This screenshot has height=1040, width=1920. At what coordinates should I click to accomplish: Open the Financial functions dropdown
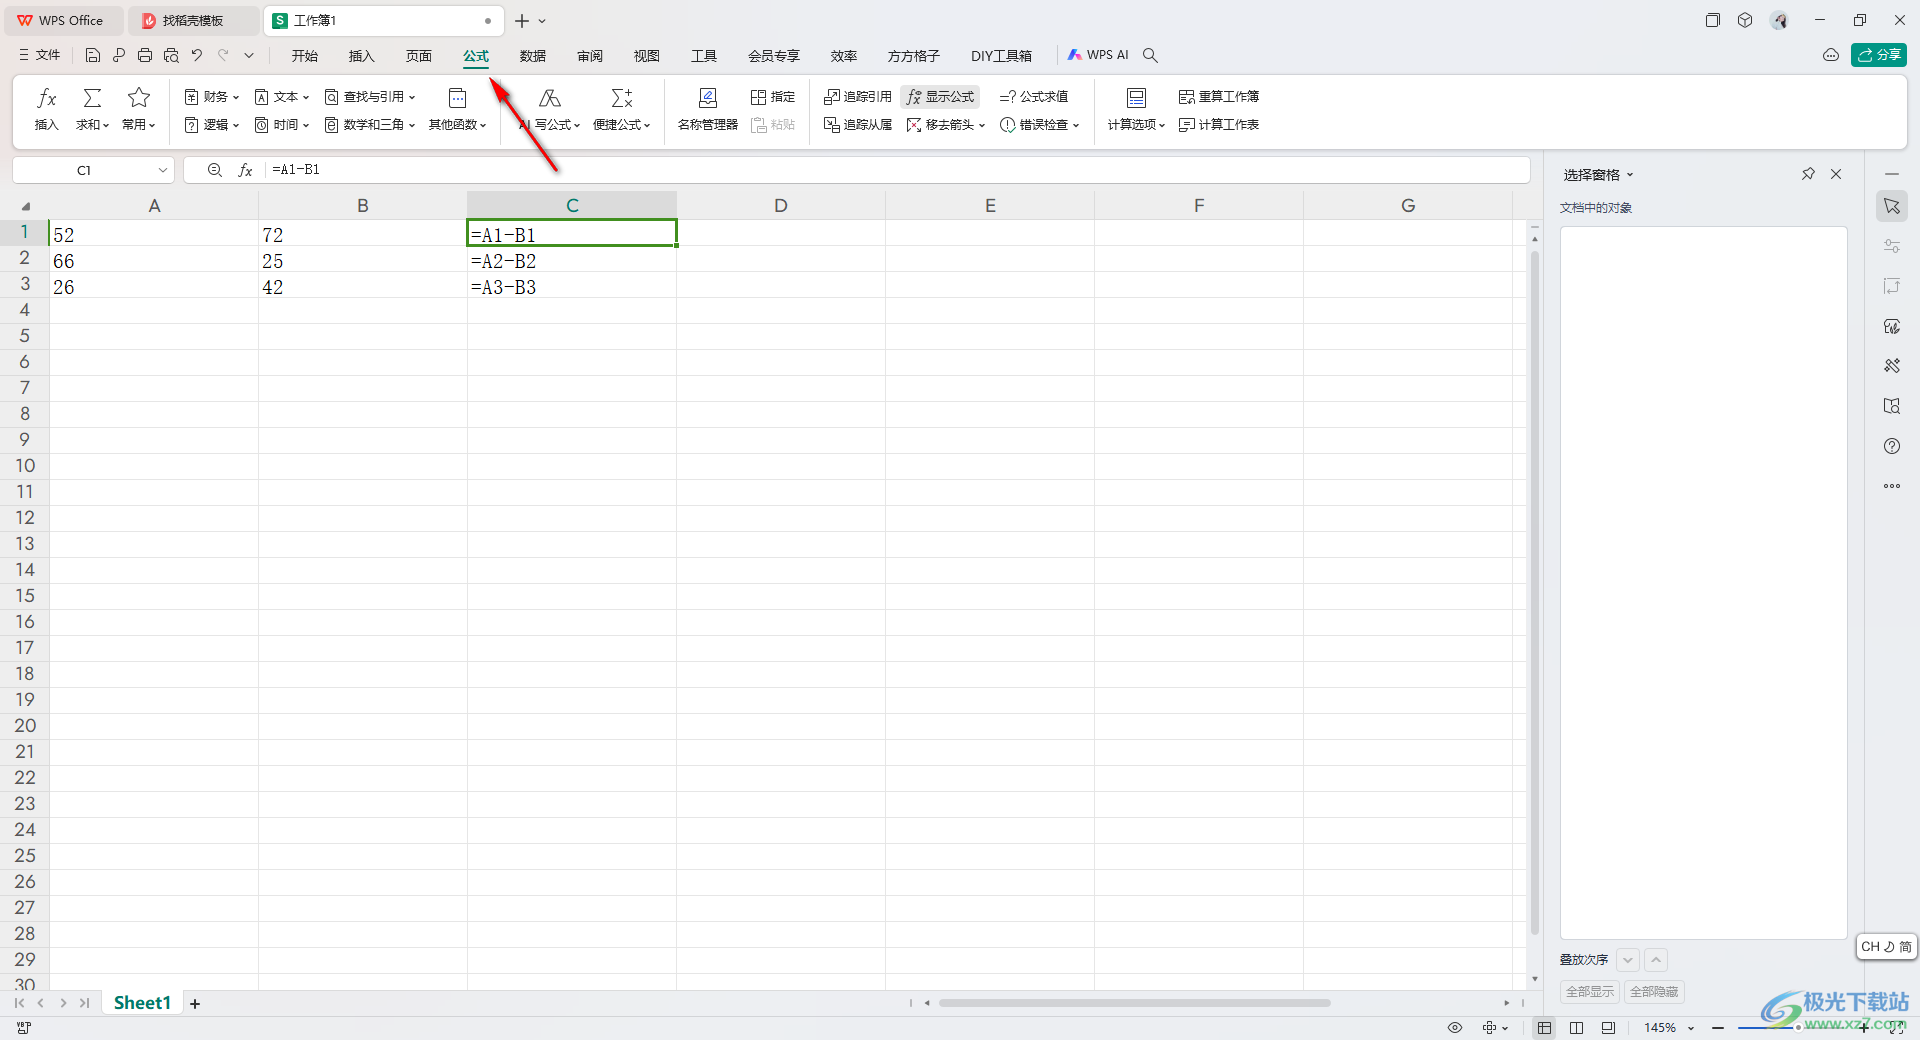coord(212,97)
